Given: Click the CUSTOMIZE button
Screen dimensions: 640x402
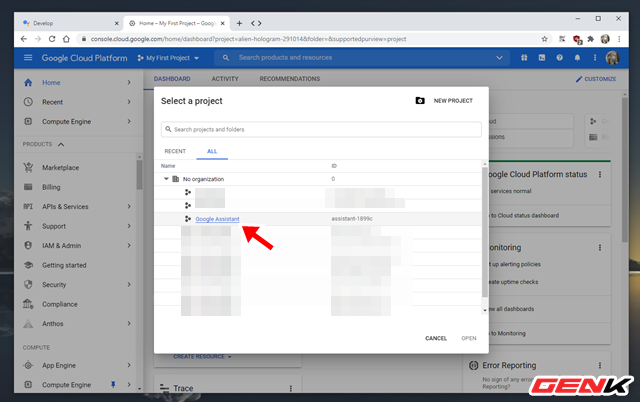Looking at the screenshot, I should pyautogui.click(x=596, y=79).
